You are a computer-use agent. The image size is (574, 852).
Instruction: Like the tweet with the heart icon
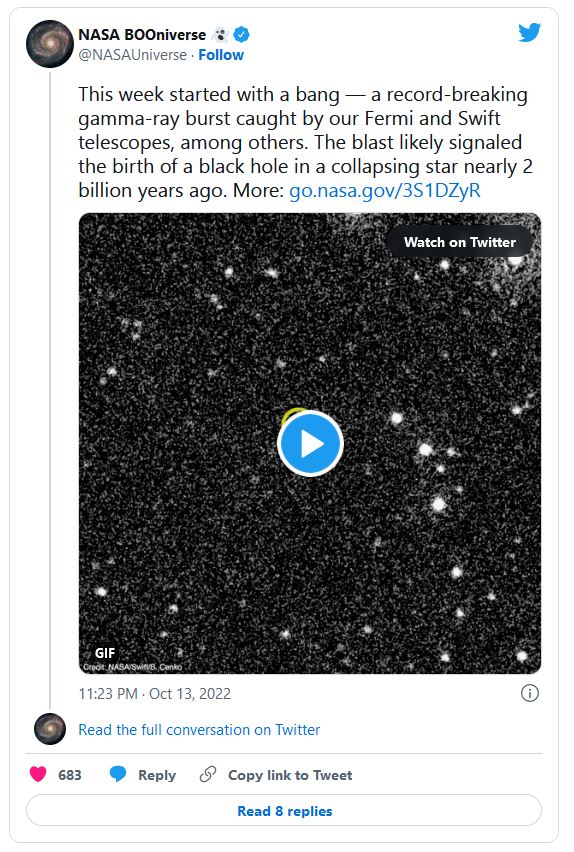[x=38, y=774]
